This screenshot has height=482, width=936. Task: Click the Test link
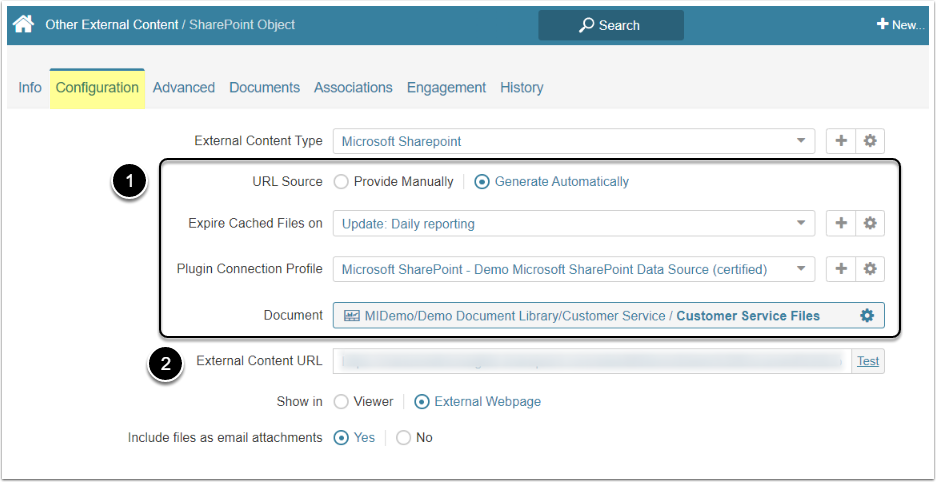[868, 361]
